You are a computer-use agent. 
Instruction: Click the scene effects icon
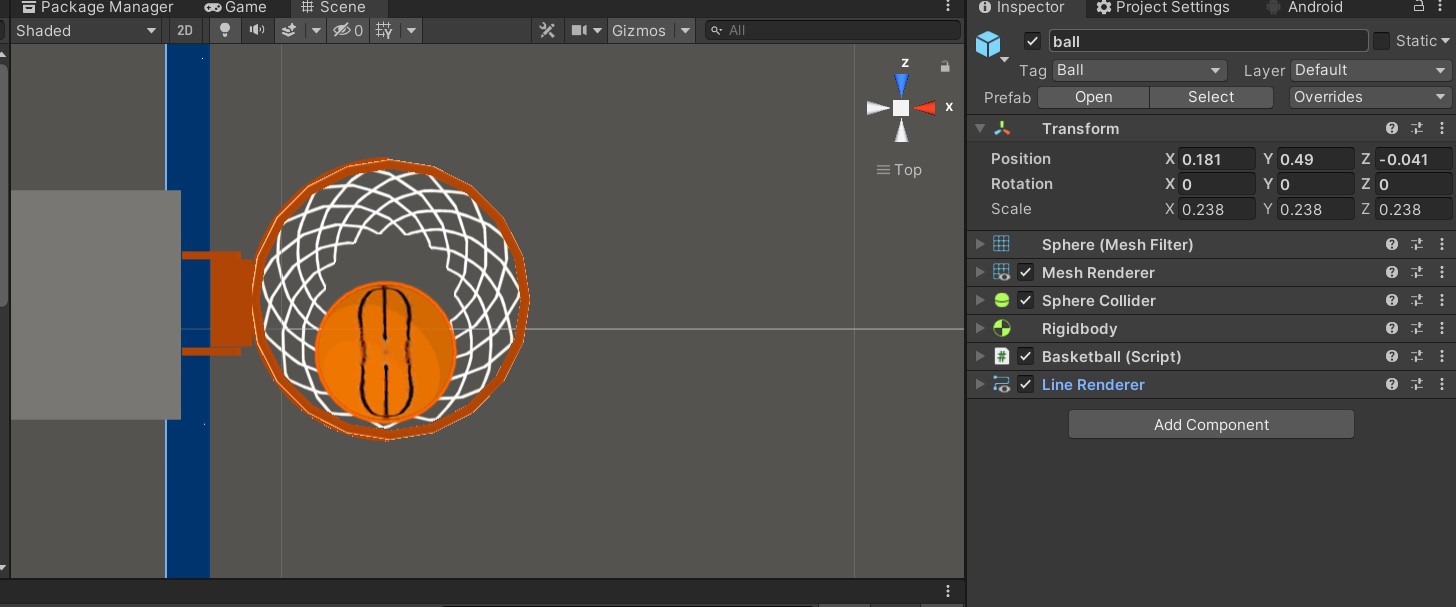tap(291, 30)
